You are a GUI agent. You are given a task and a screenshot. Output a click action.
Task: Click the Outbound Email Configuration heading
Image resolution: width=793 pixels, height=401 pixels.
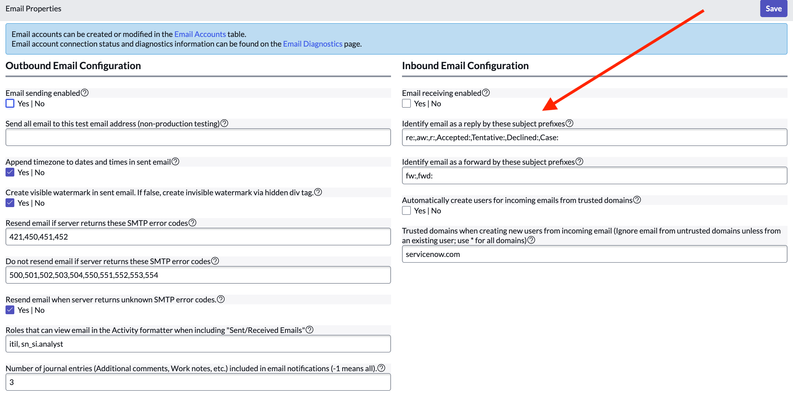tap(73, 66)
